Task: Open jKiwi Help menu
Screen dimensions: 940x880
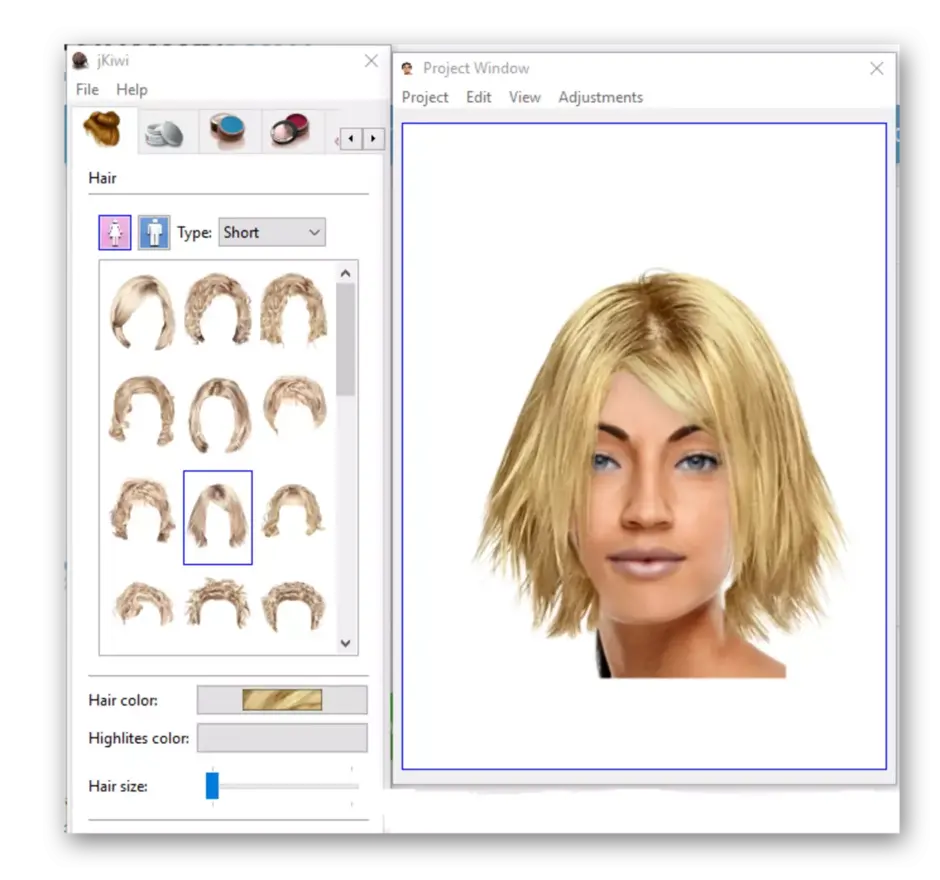Action: [132, 89]
